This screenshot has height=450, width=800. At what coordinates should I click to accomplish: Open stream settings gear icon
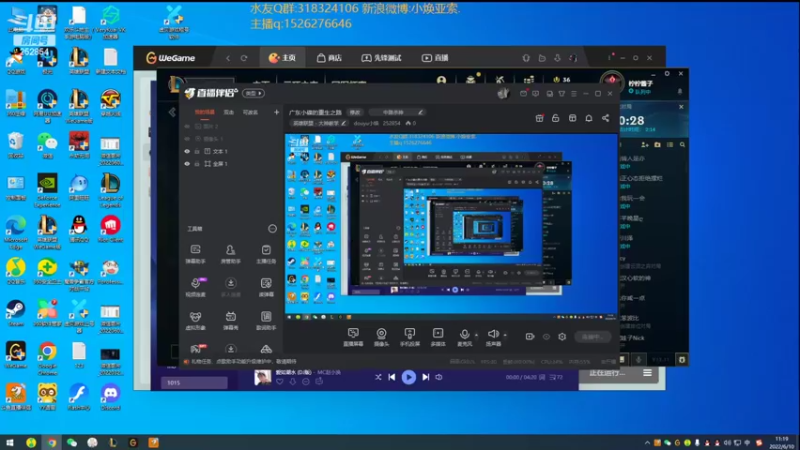tap(562, 337)
